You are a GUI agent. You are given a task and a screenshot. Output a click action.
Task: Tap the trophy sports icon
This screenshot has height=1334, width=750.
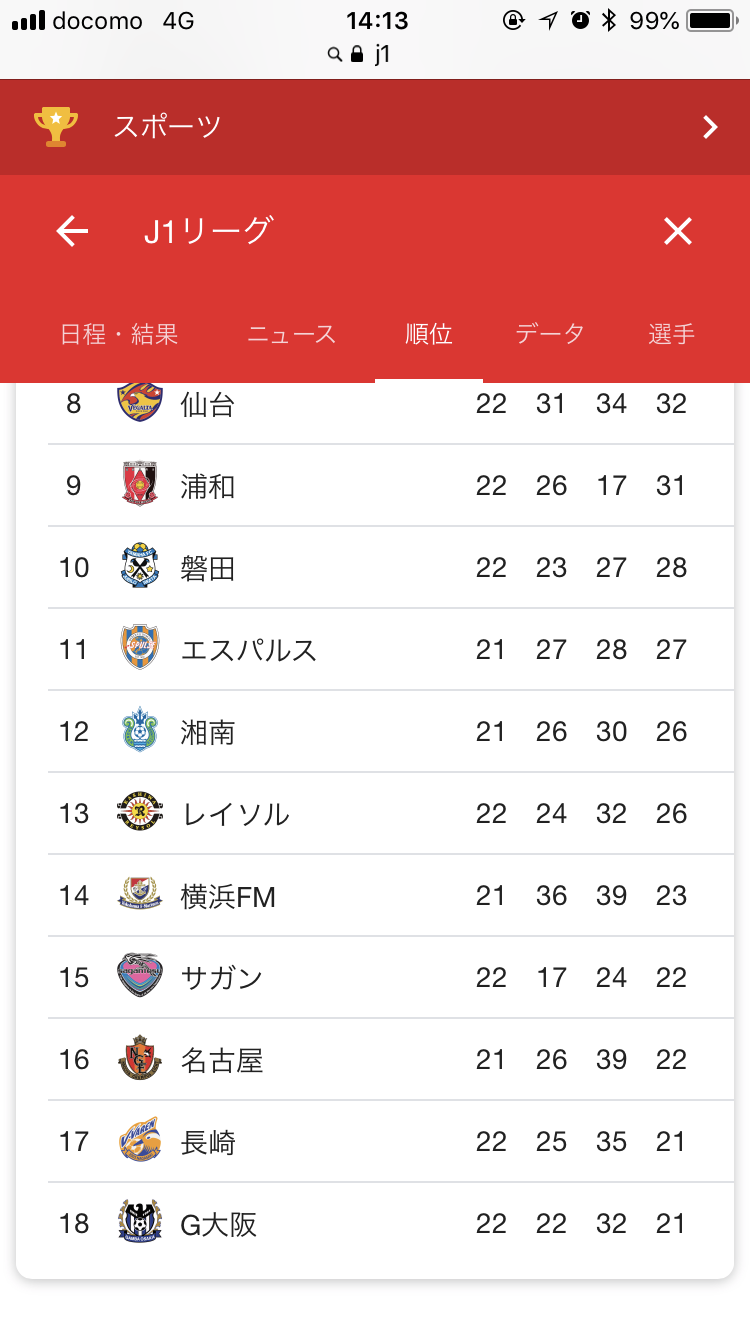pos(56,127)
